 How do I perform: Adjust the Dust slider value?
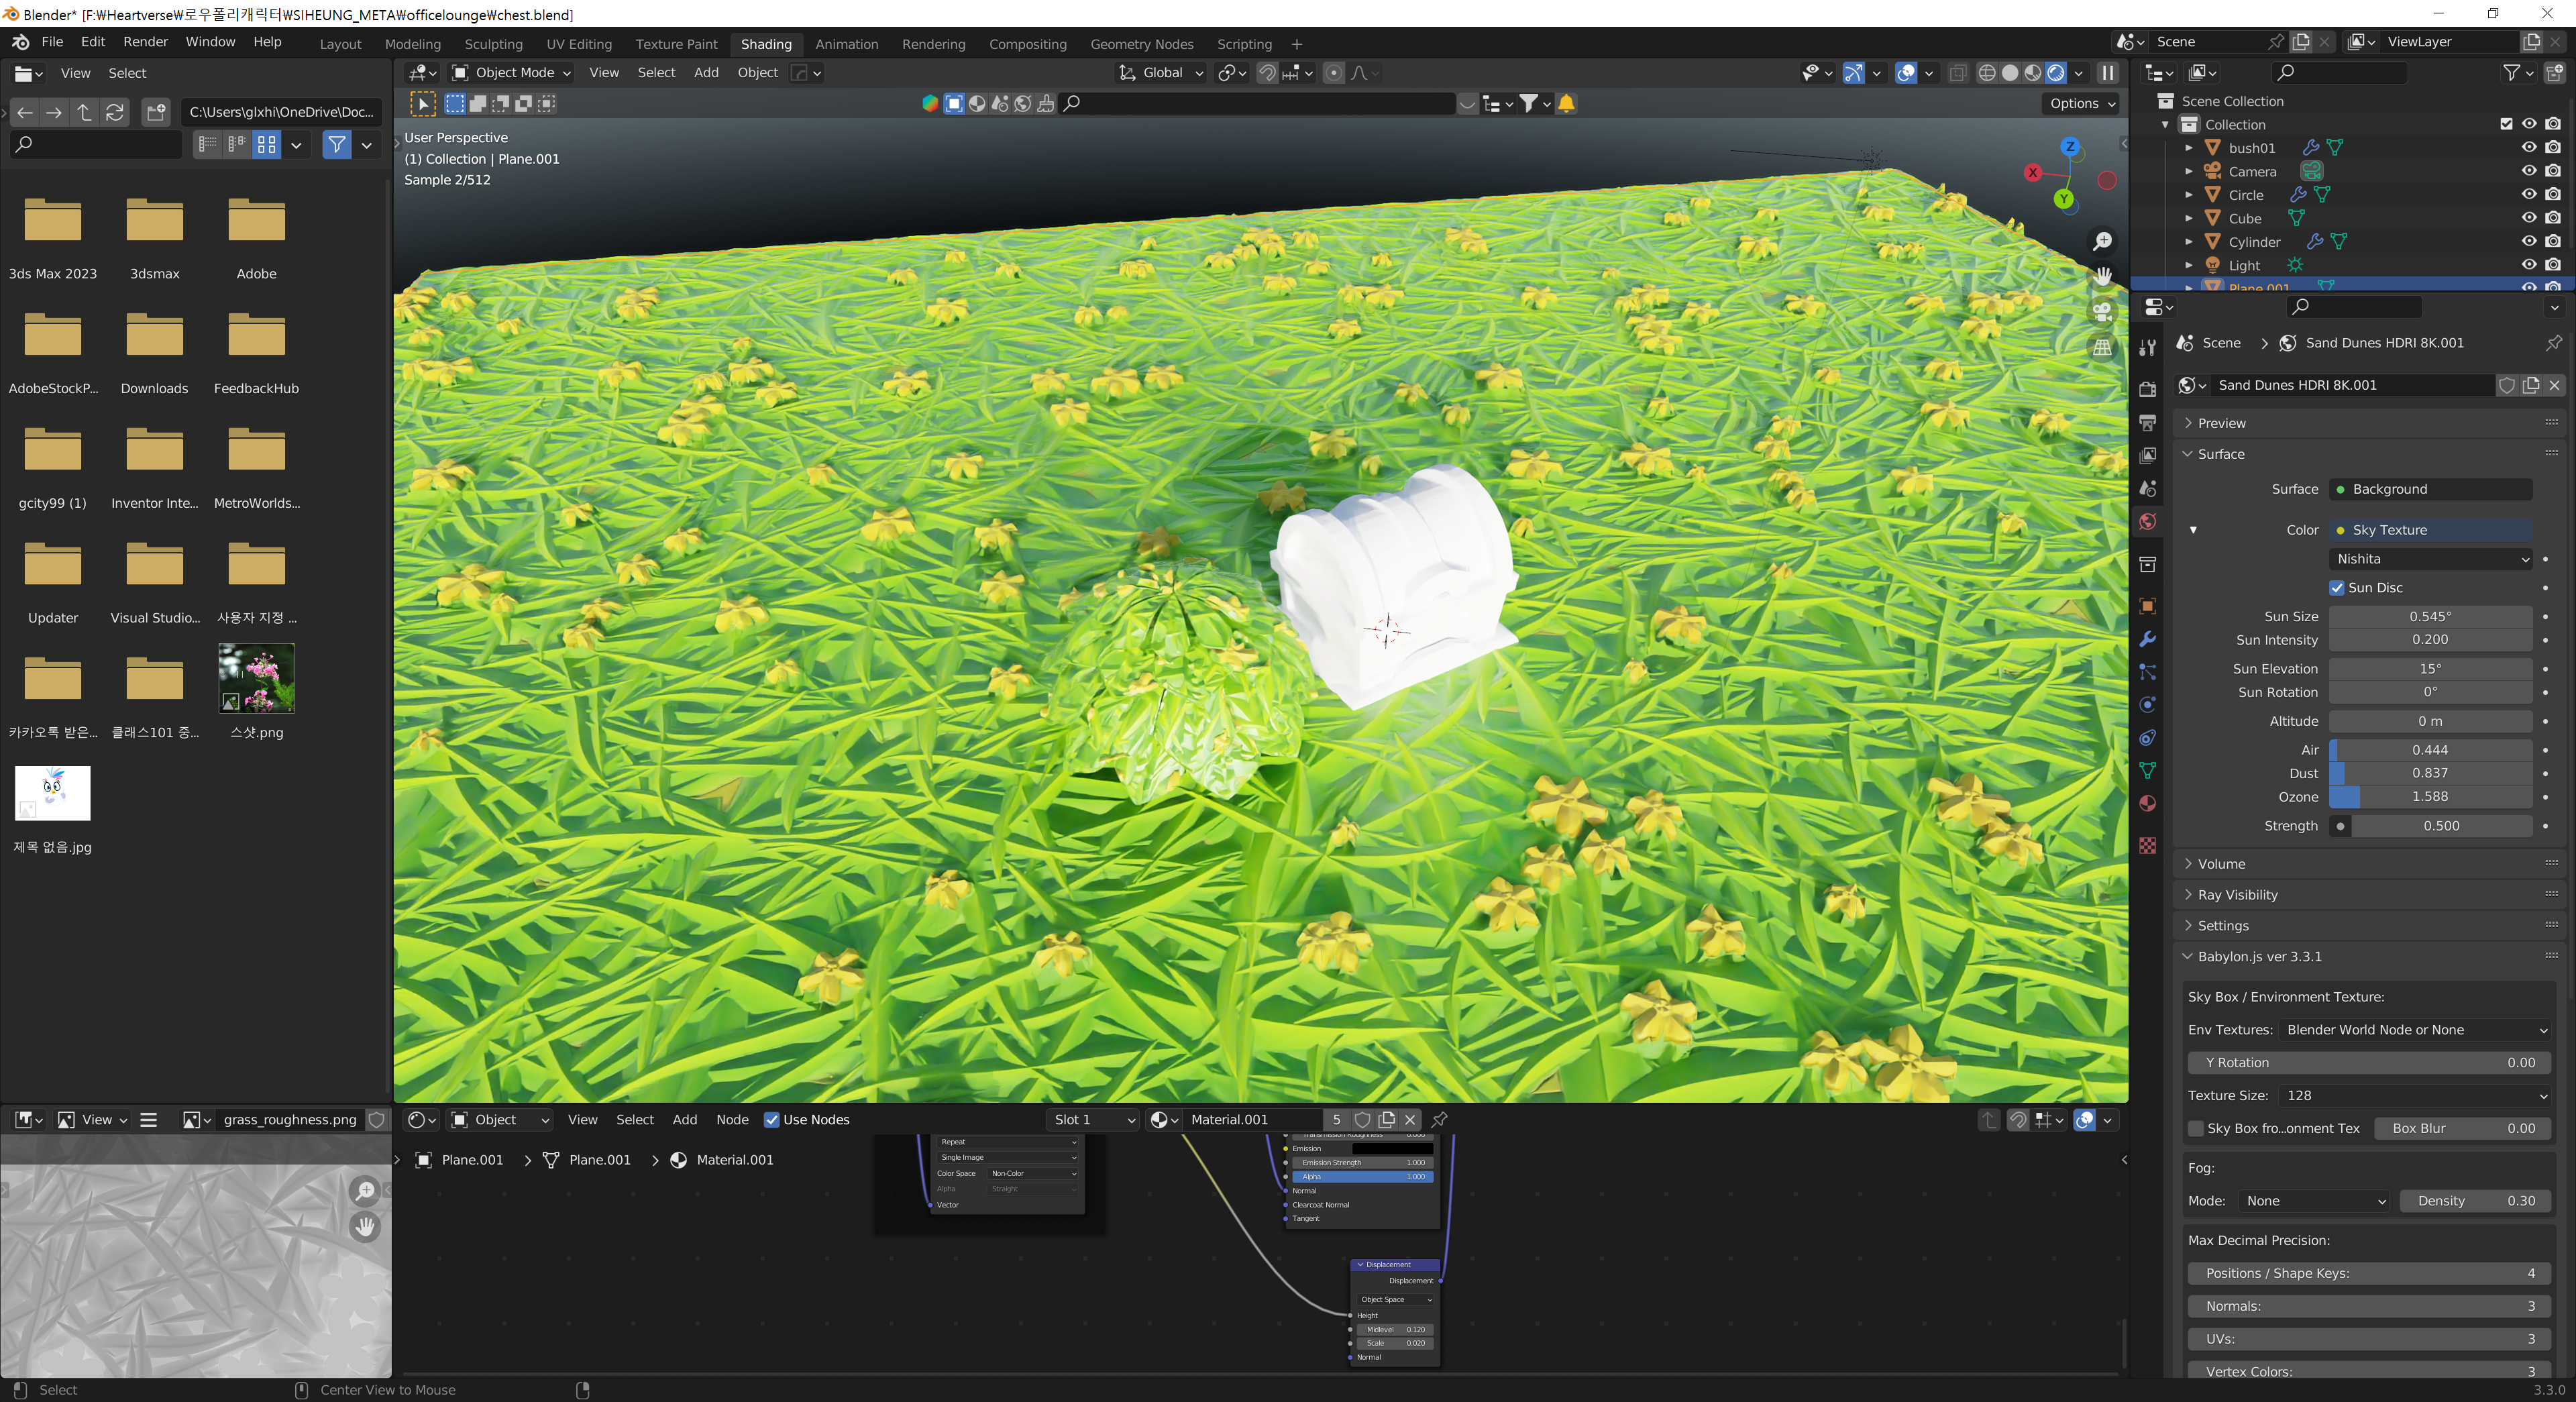[x=2430, y=773]
